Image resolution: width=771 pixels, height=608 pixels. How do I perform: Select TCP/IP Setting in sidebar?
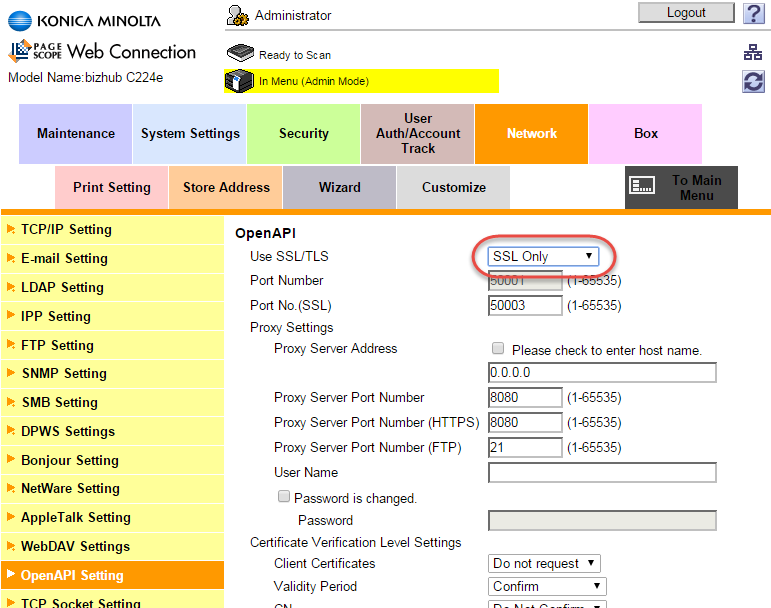pyautogui.click(x=66, y=229)
